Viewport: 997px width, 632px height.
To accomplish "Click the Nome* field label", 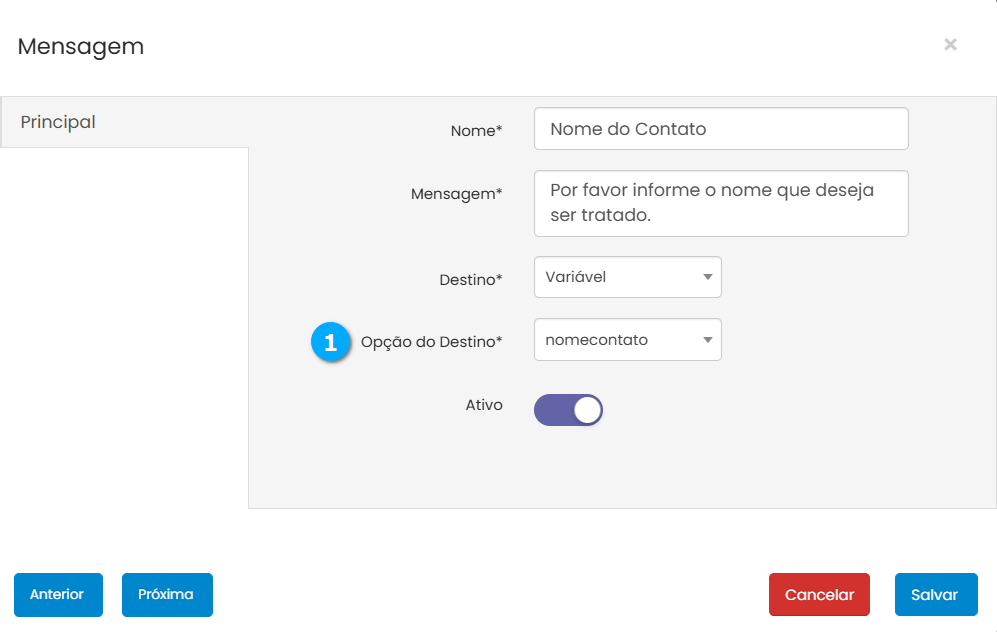I will (x=476, y=131).
